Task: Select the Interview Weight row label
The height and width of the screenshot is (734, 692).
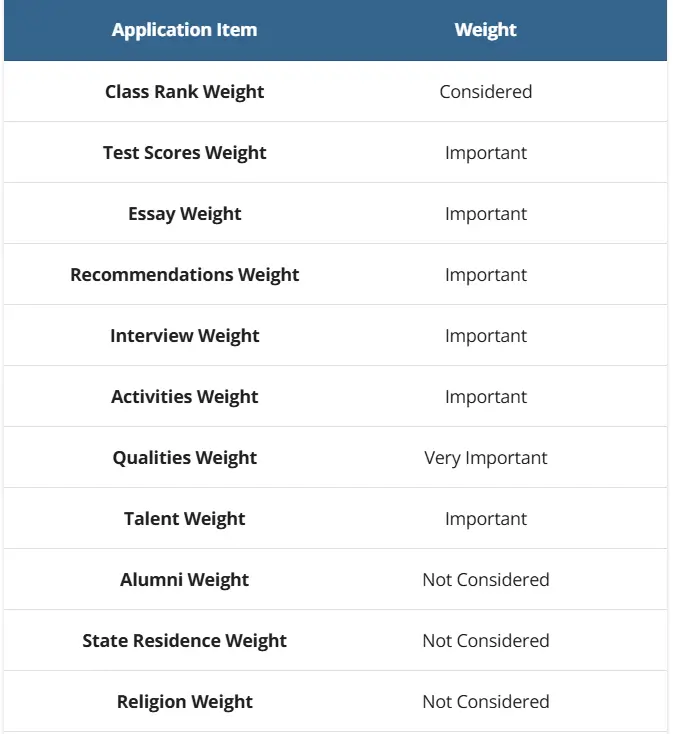Action: (x=184, y=336)
